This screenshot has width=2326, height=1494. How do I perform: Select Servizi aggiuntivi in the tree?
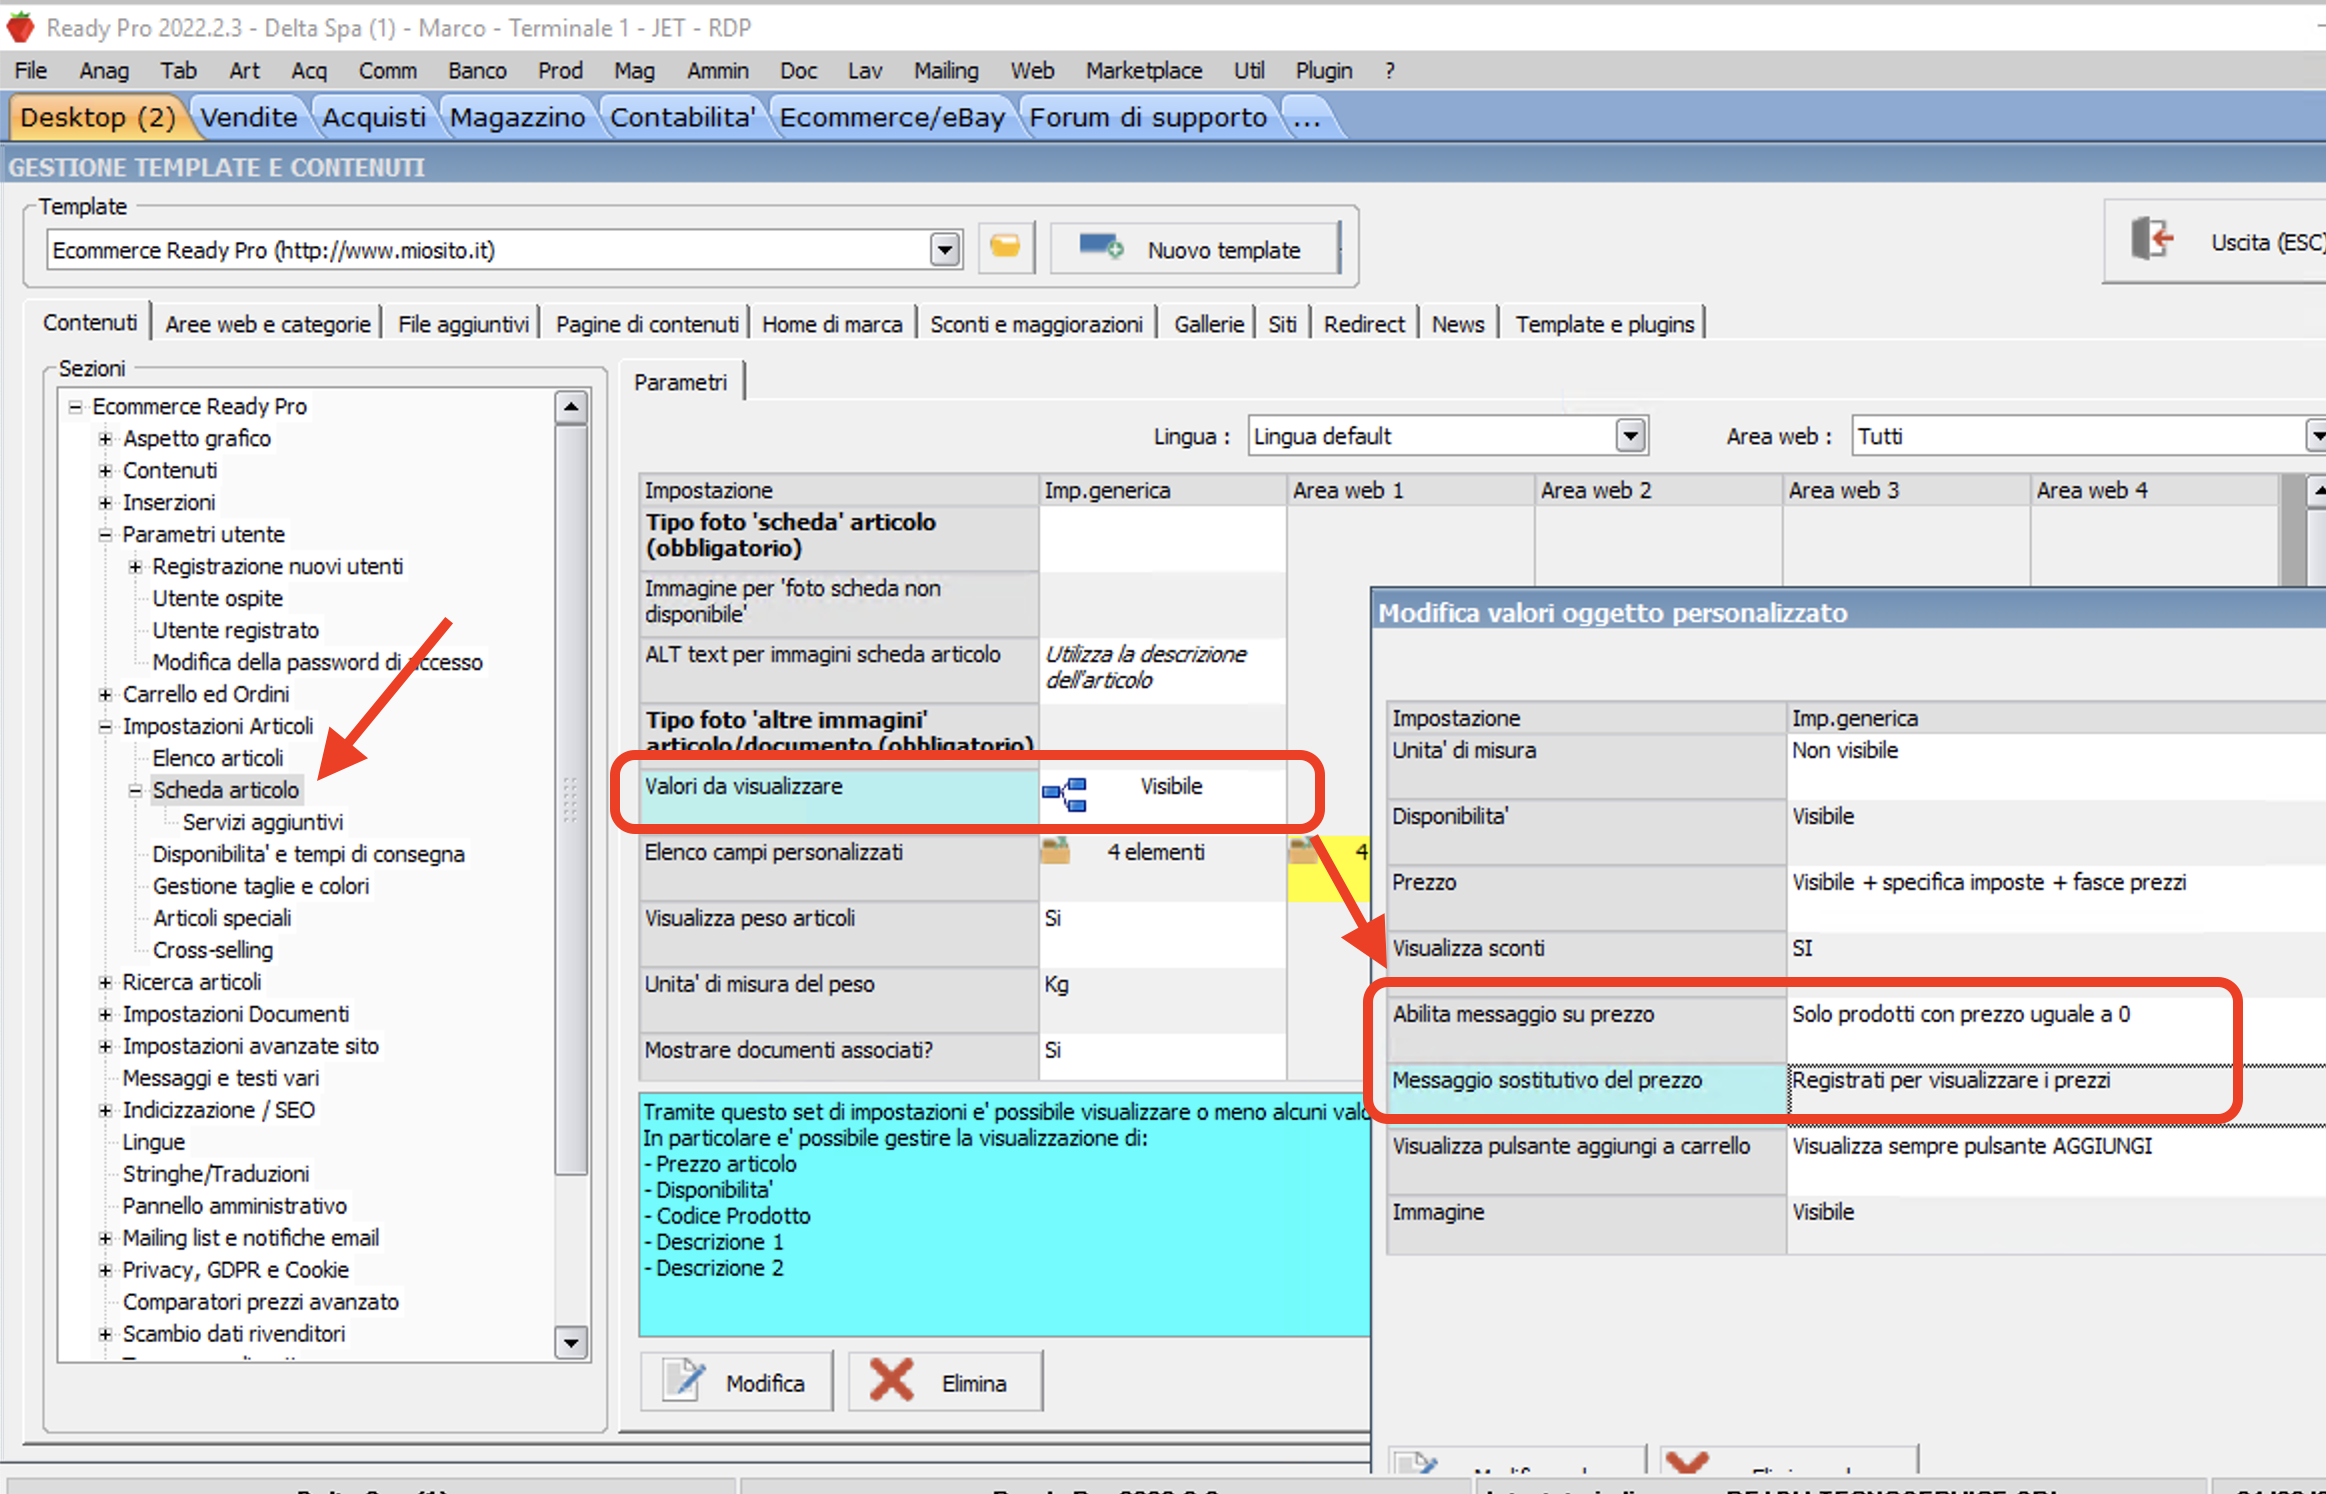pos(262,822)
